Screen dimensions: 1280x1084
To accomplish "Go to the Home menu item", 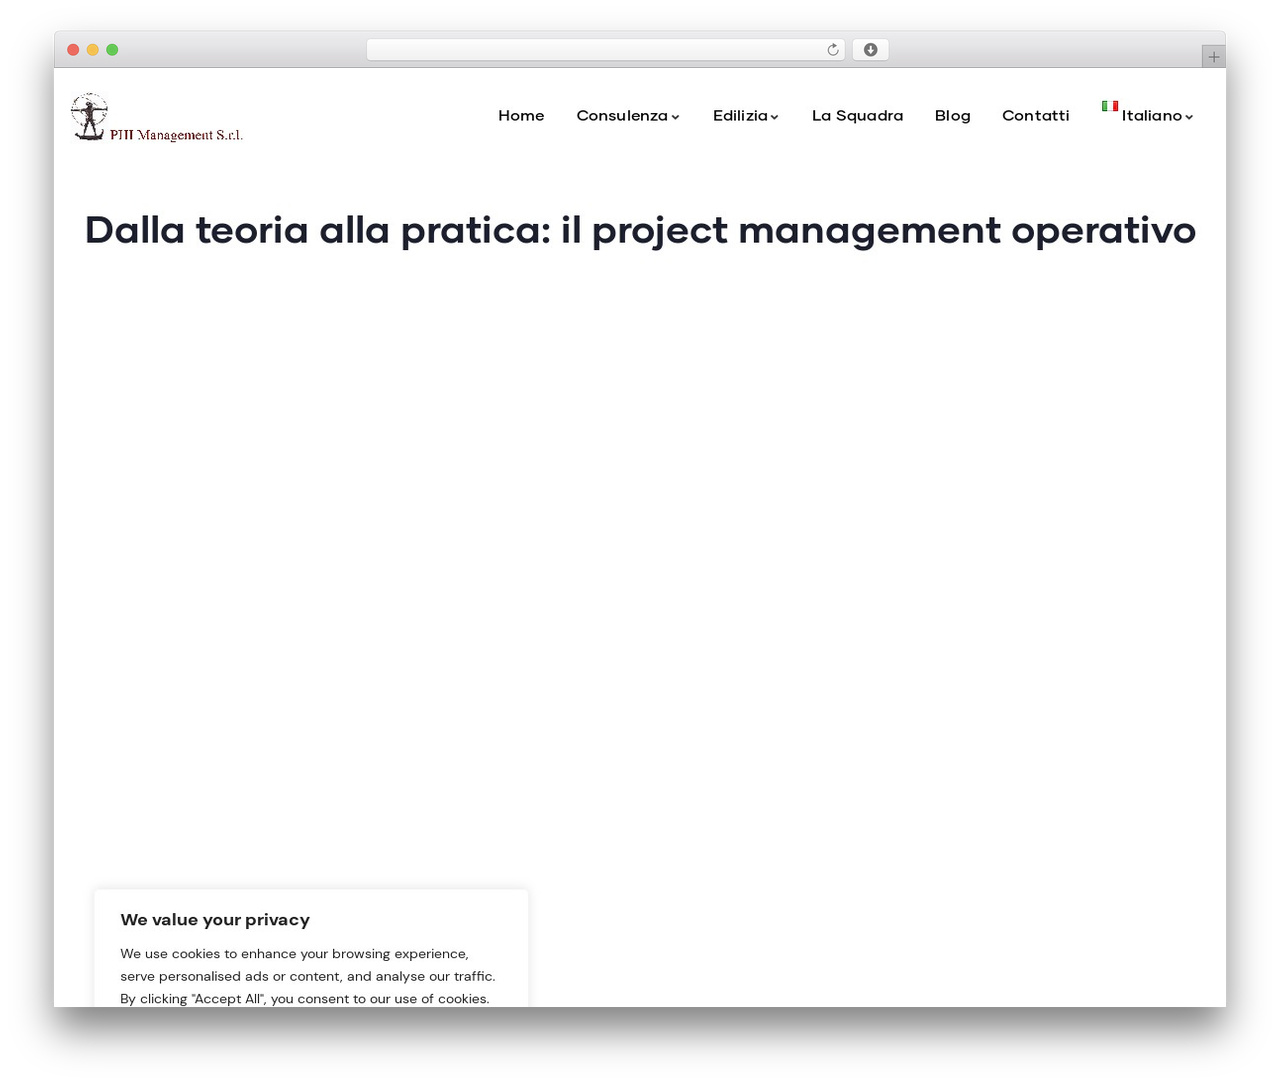I will (521, 116).
